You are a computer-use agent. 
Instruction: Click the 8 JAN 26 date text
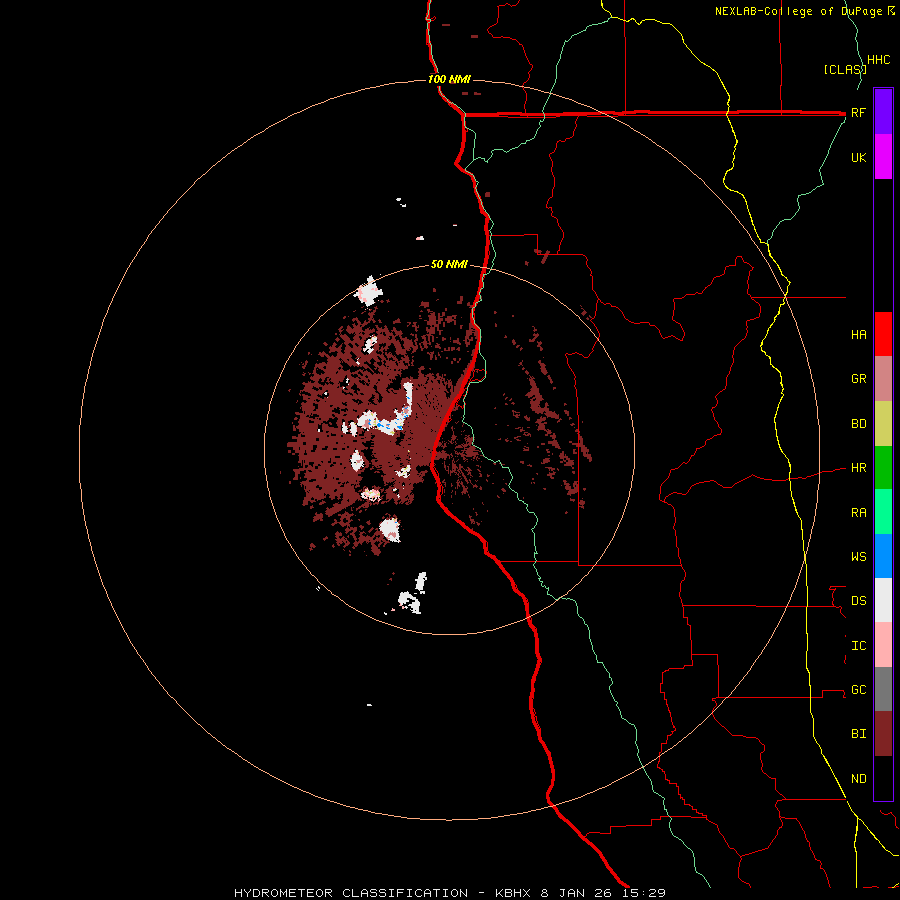click(x=577, y=893)
